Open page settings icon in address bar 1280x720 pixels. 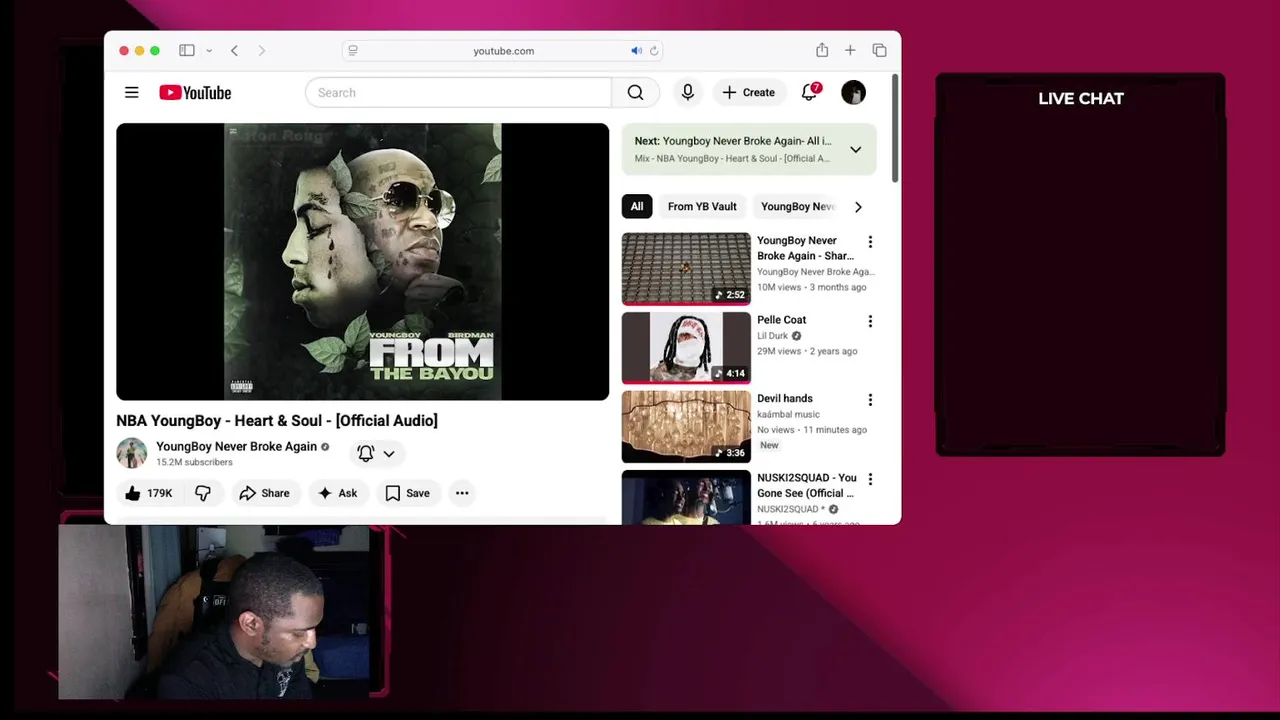353,50
